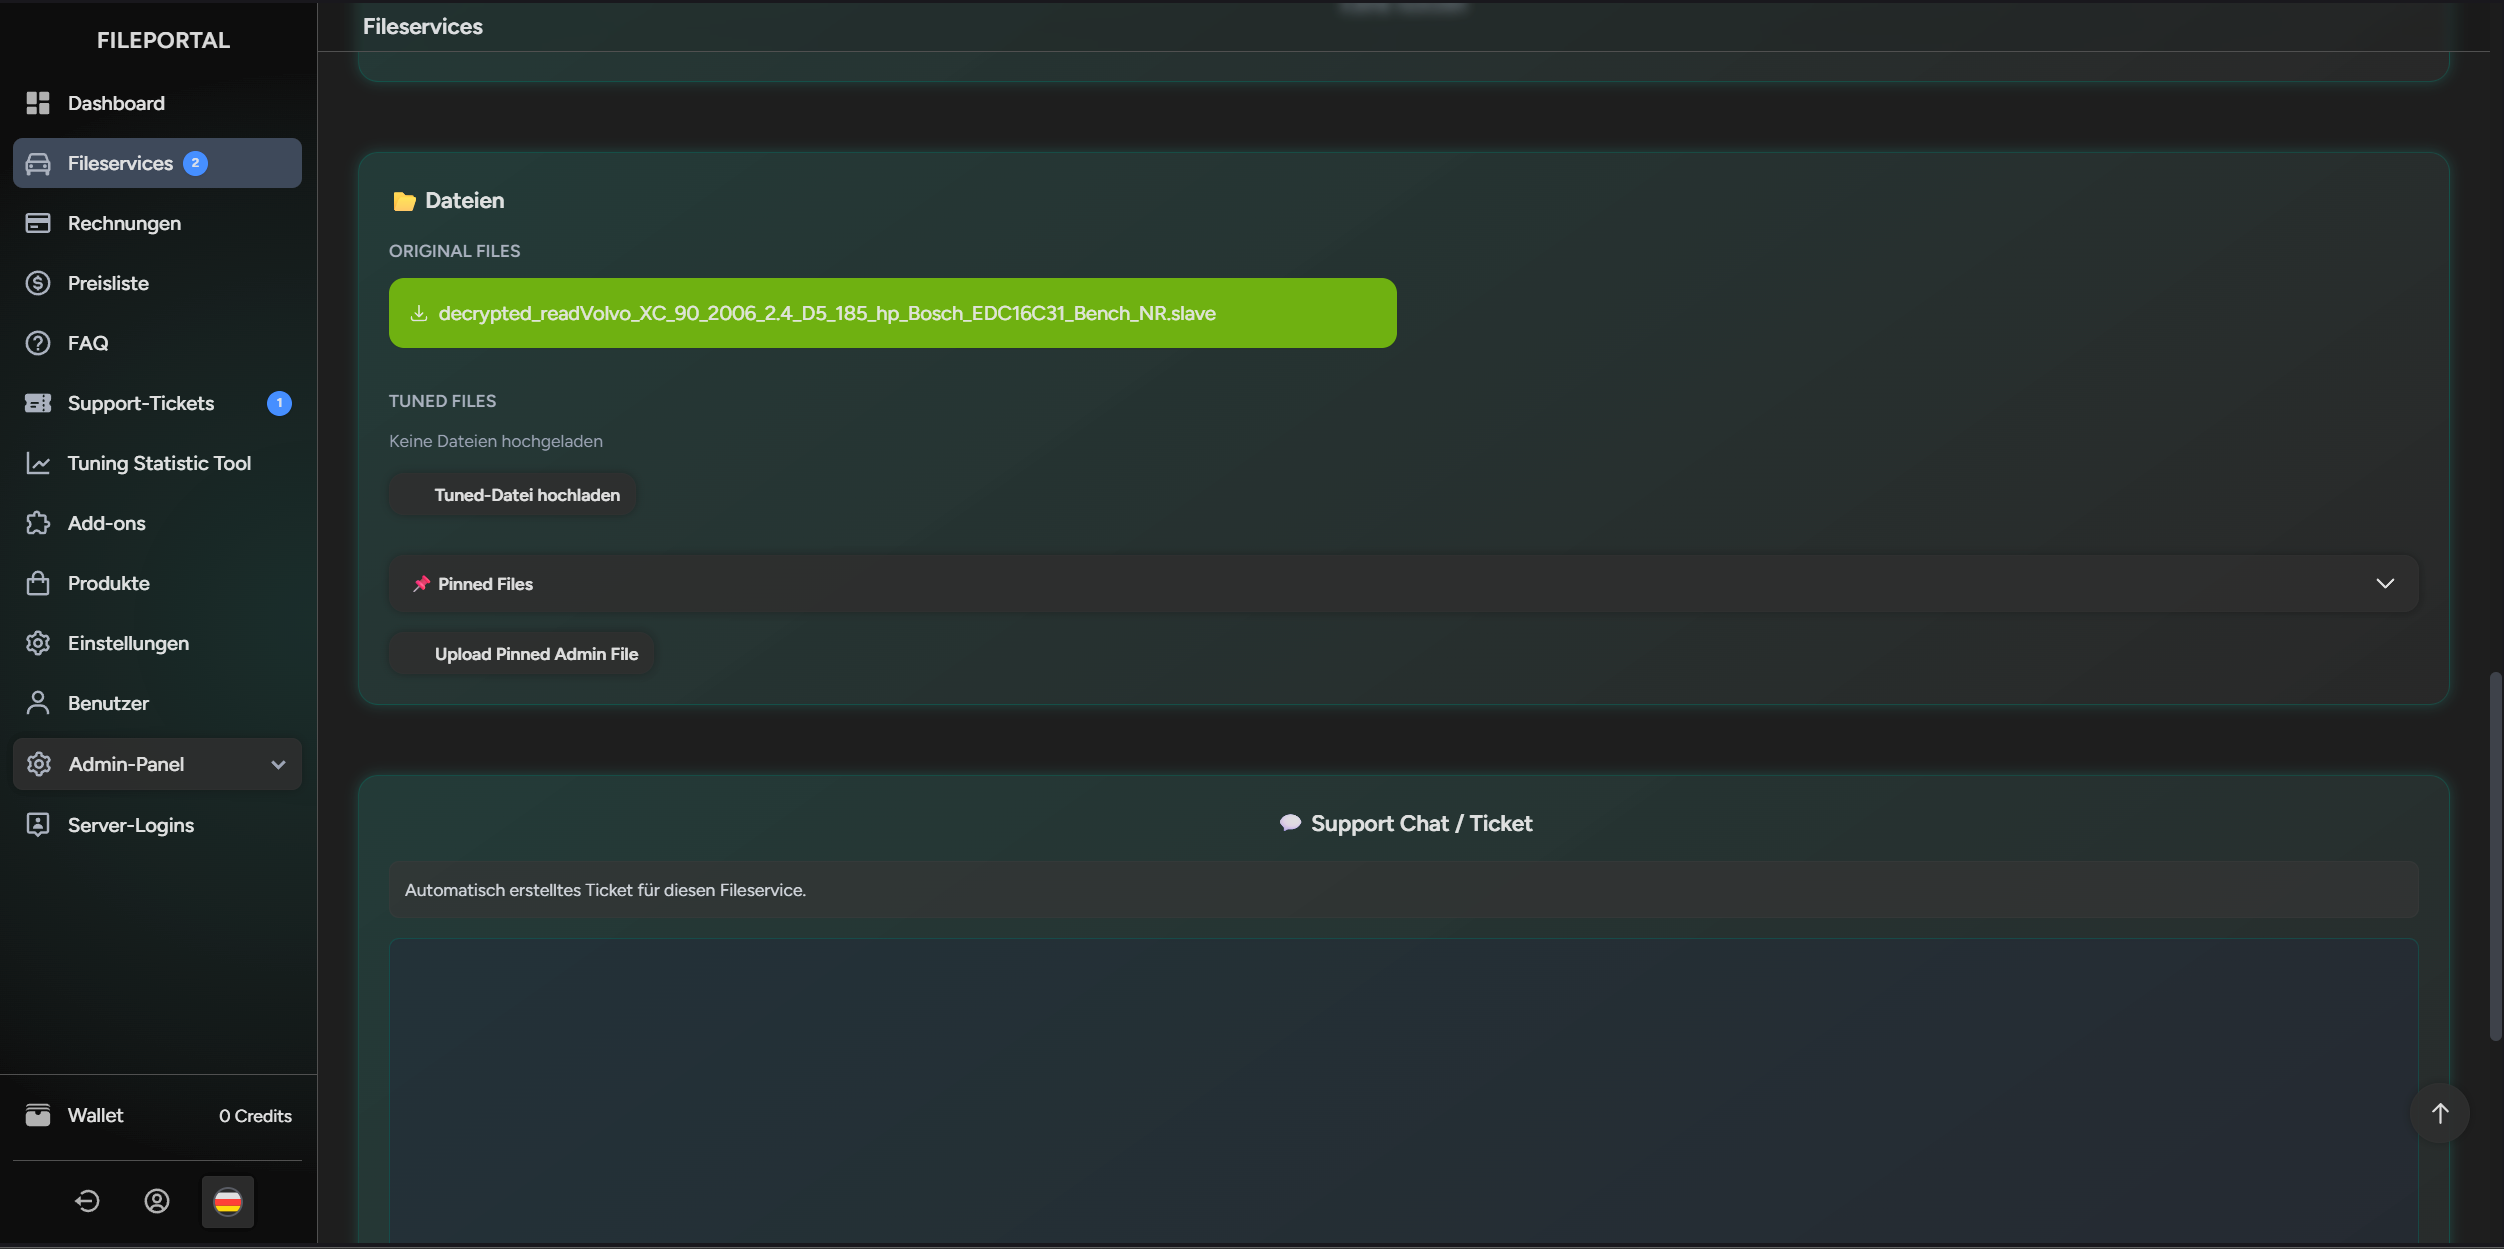Expand the Pinned Files section

point(2384,584)
